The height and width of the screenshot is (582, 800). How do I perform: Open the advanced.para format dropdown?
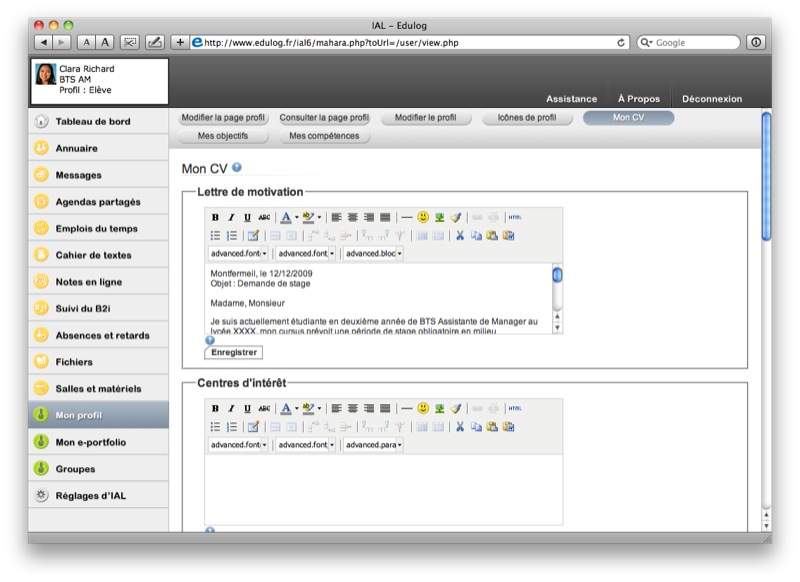pyautogui.click(x=373, y=445)
